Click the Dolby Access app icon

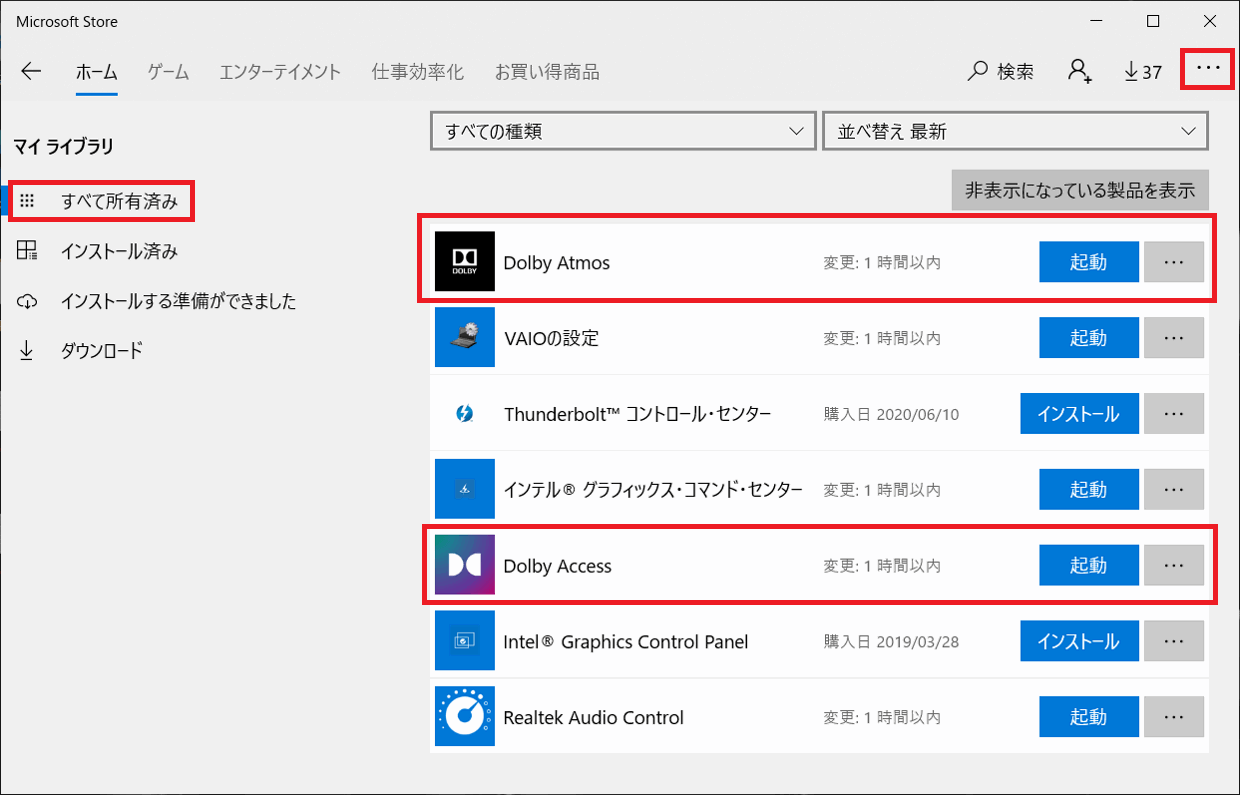pyautogui.click(x=465, y=565)
